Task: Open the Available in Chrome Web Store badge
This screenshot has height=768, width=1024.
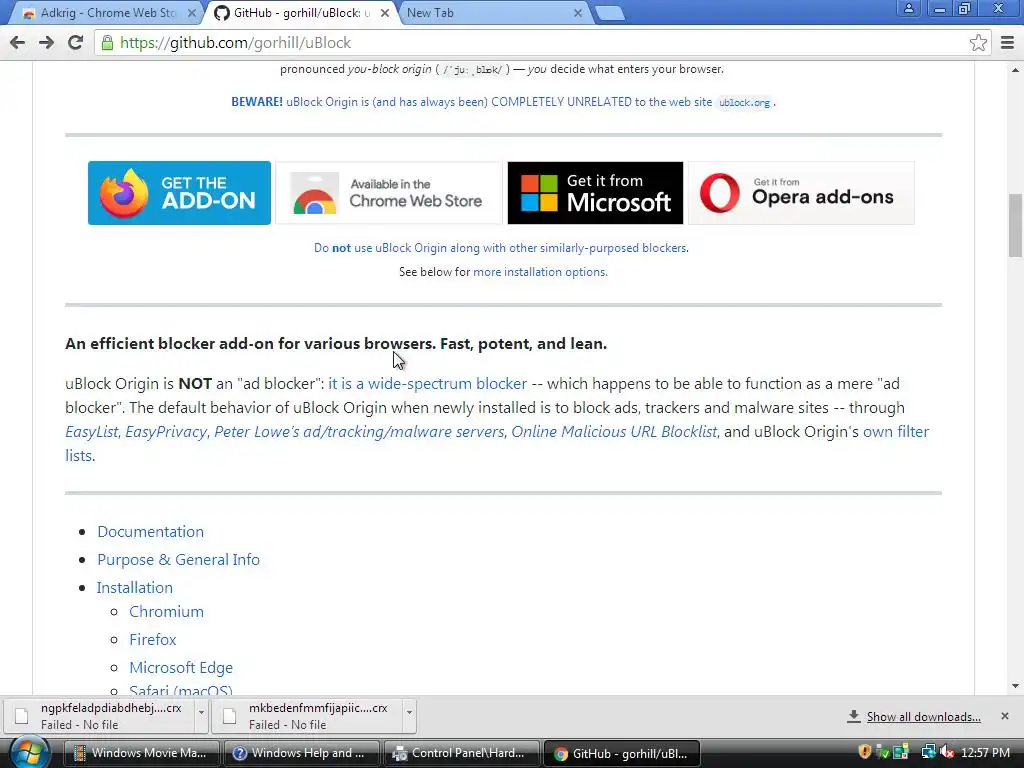Action: point(389,193)
